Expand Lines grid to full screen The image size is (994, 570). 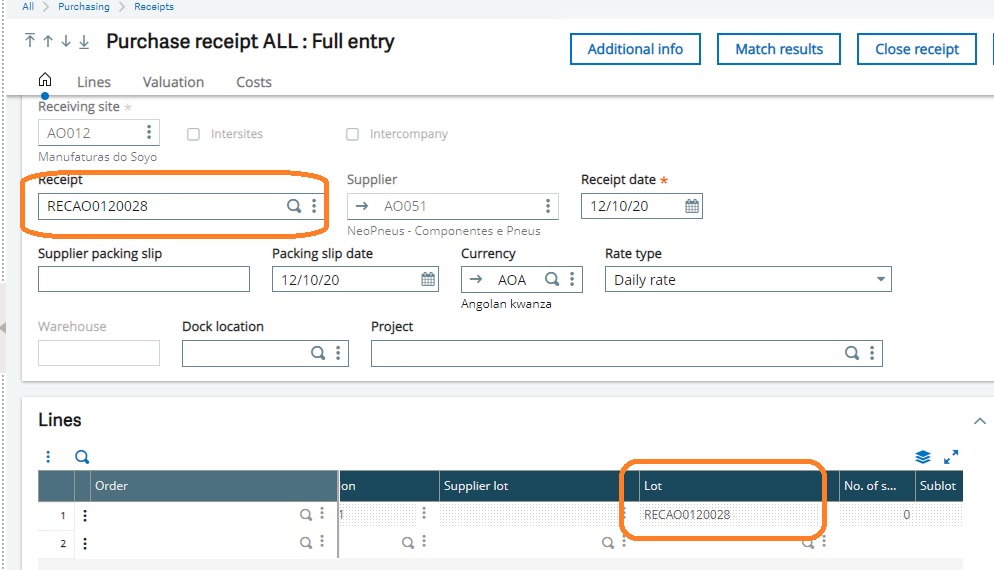coord(951,457)
